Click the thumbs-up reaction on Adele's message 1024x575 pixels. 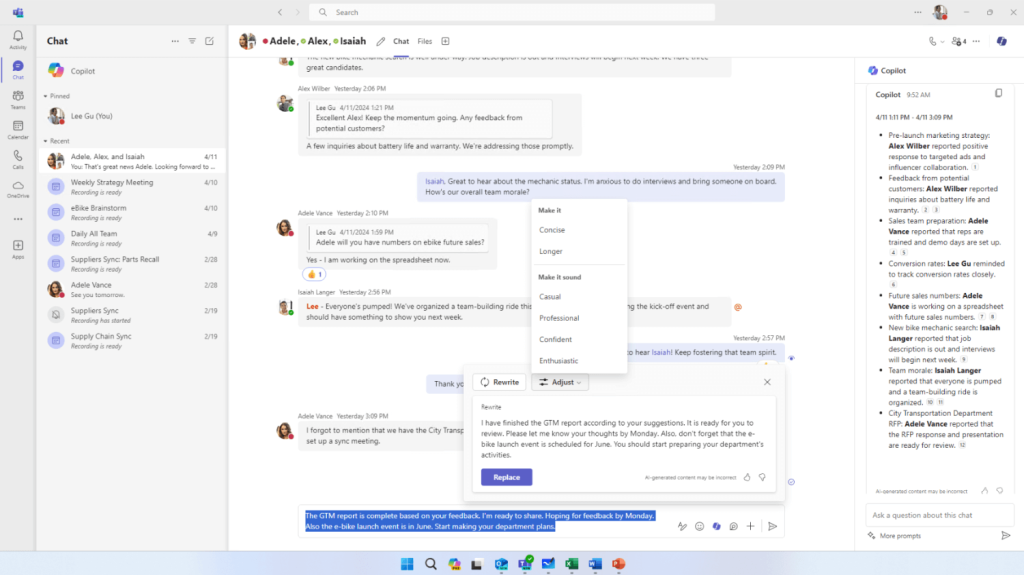coord(314,273)
